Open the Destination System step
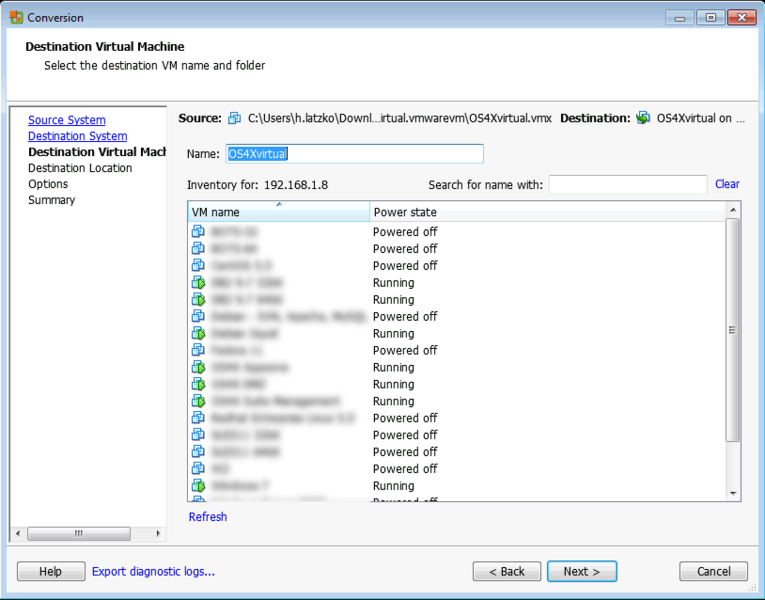765x600 pixels. pos(77,136)
